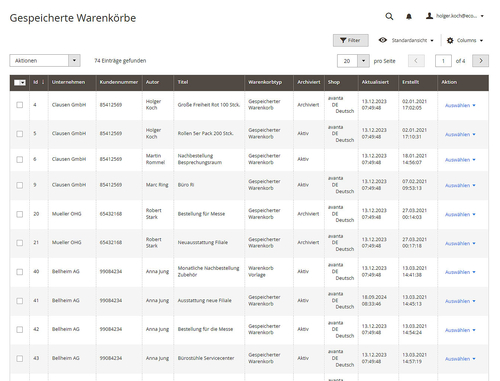The image size is (500, 381).
Task: Open the per-page count dropdown arrow
Action: (x=363, y=61)
